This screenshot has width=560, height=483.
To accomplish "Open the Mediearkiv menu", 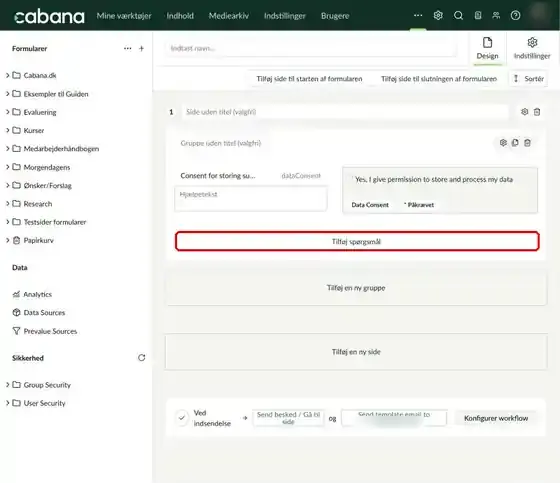I will pyautogui.click(x=229, y=16).
